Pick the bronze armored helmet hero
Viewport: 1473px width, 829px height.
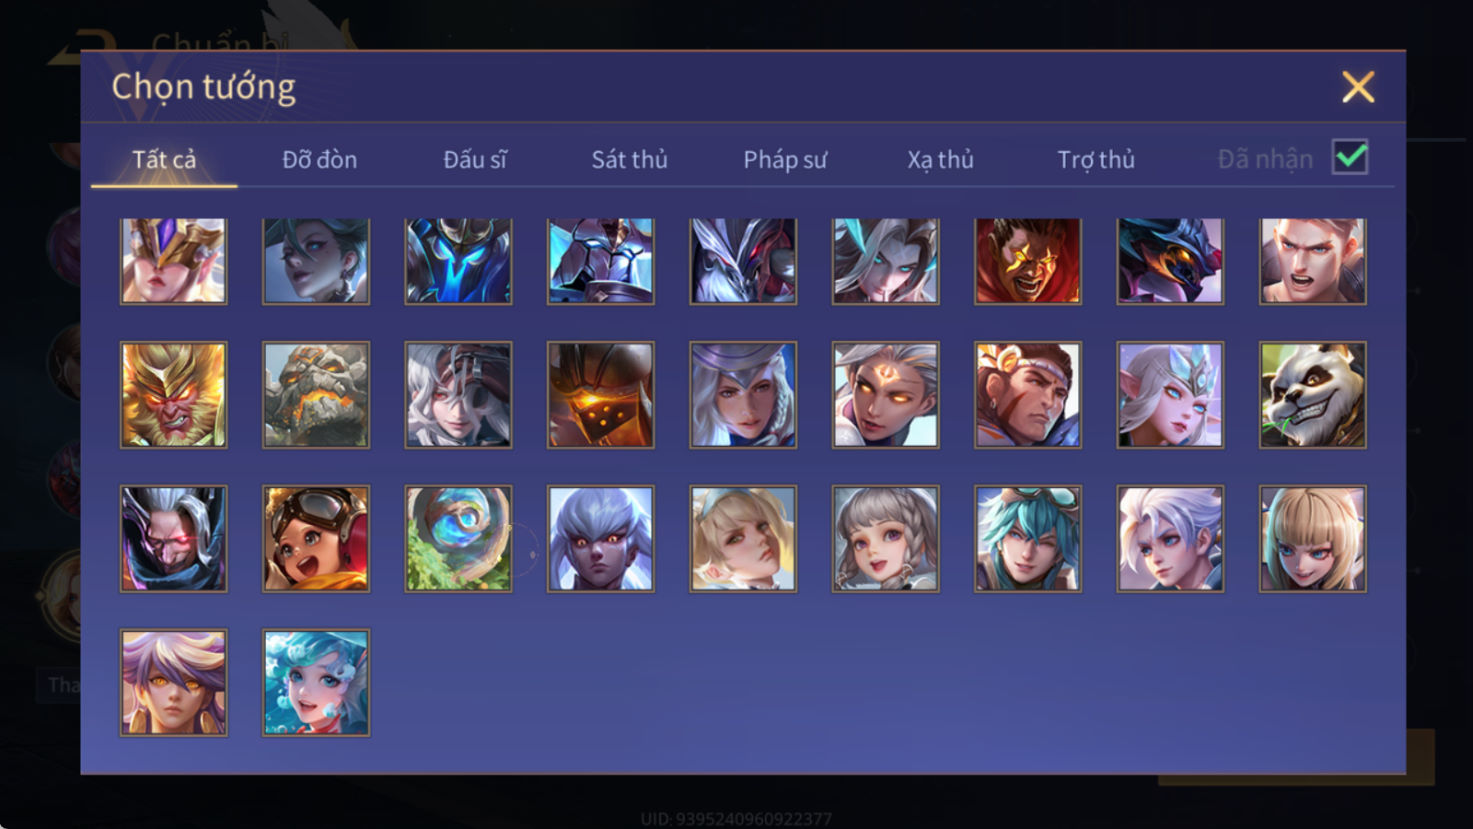(x=600, y=395)
